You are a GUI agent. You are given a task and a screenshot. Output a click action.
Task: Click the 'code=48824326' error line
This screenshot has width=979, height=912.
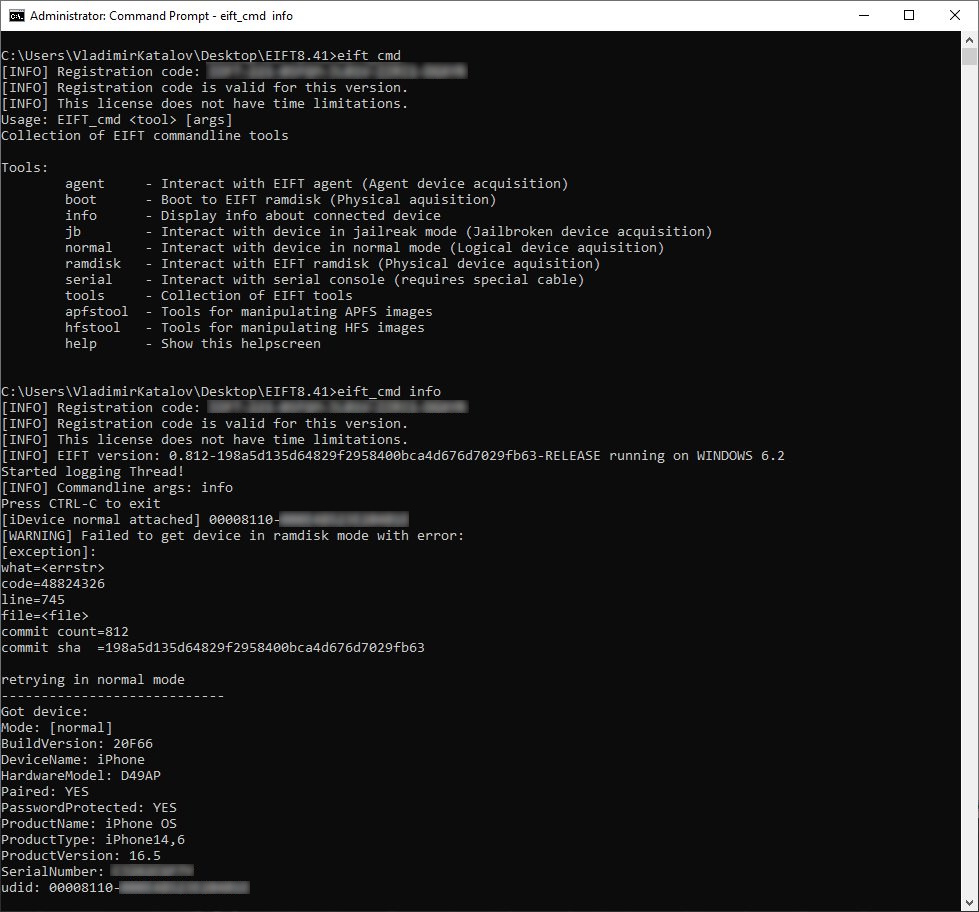tap(53, 584)
